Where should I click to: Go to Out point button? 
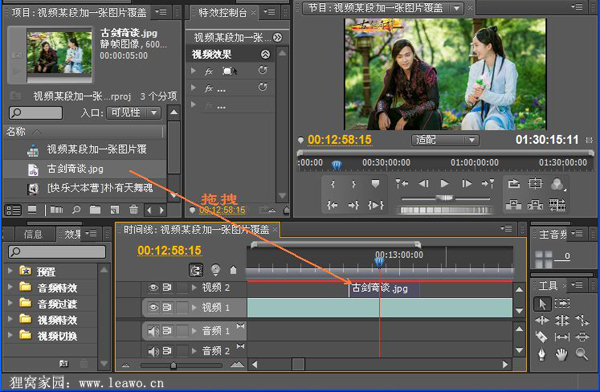(353, 206)
